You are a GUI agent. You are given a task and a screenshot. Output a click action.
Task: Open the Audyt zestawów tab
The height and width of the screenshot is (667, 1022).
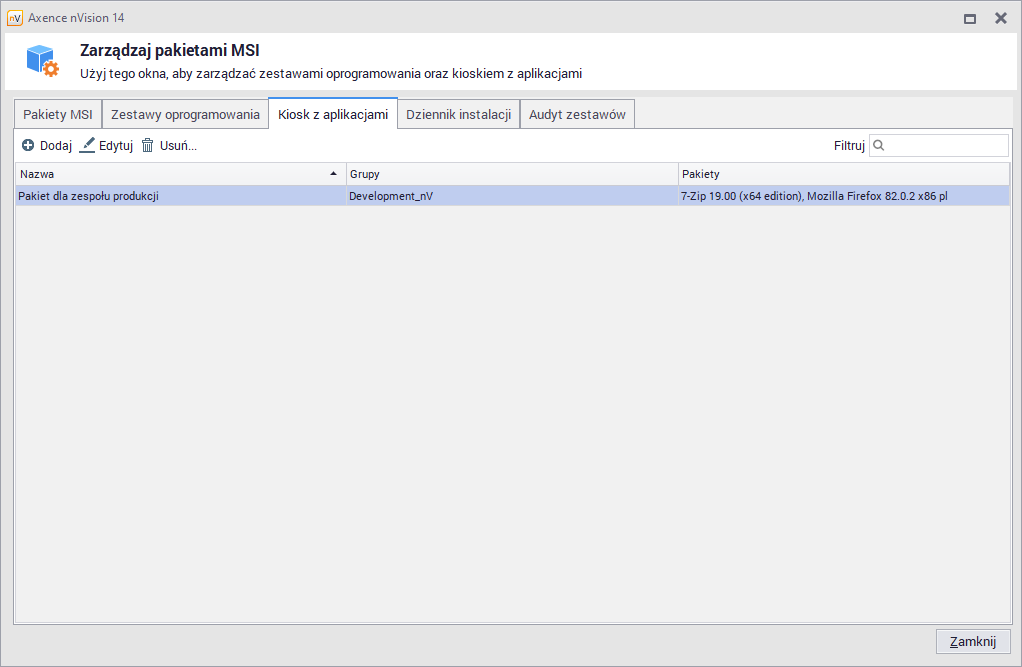pos(577,115)
